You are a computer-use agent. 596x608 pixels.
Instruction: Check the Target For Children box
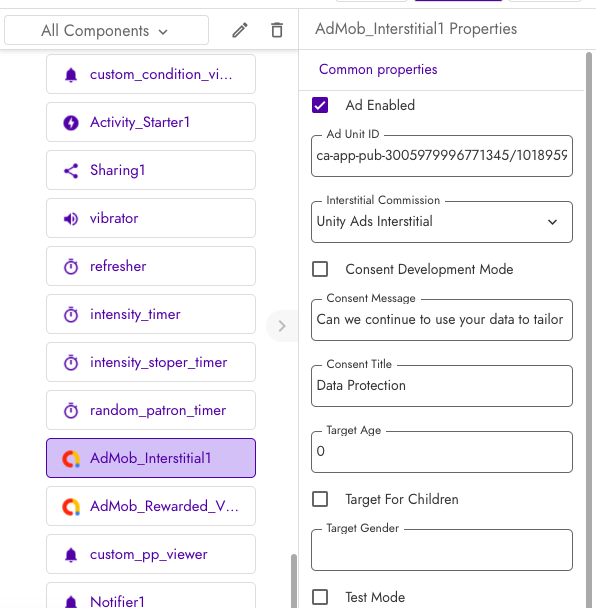320,499
